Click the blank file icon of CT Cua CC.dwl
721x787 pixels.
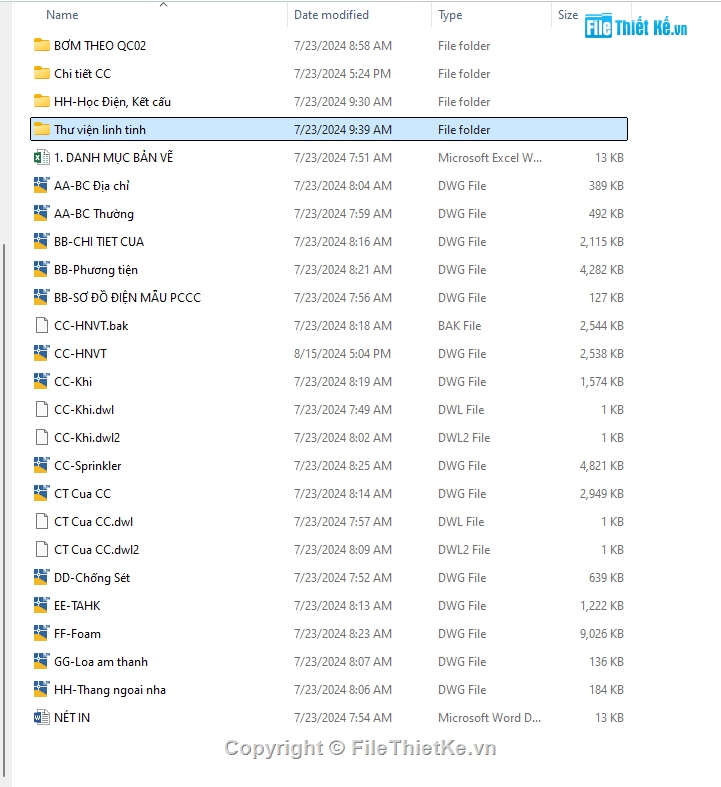(42, 521)
